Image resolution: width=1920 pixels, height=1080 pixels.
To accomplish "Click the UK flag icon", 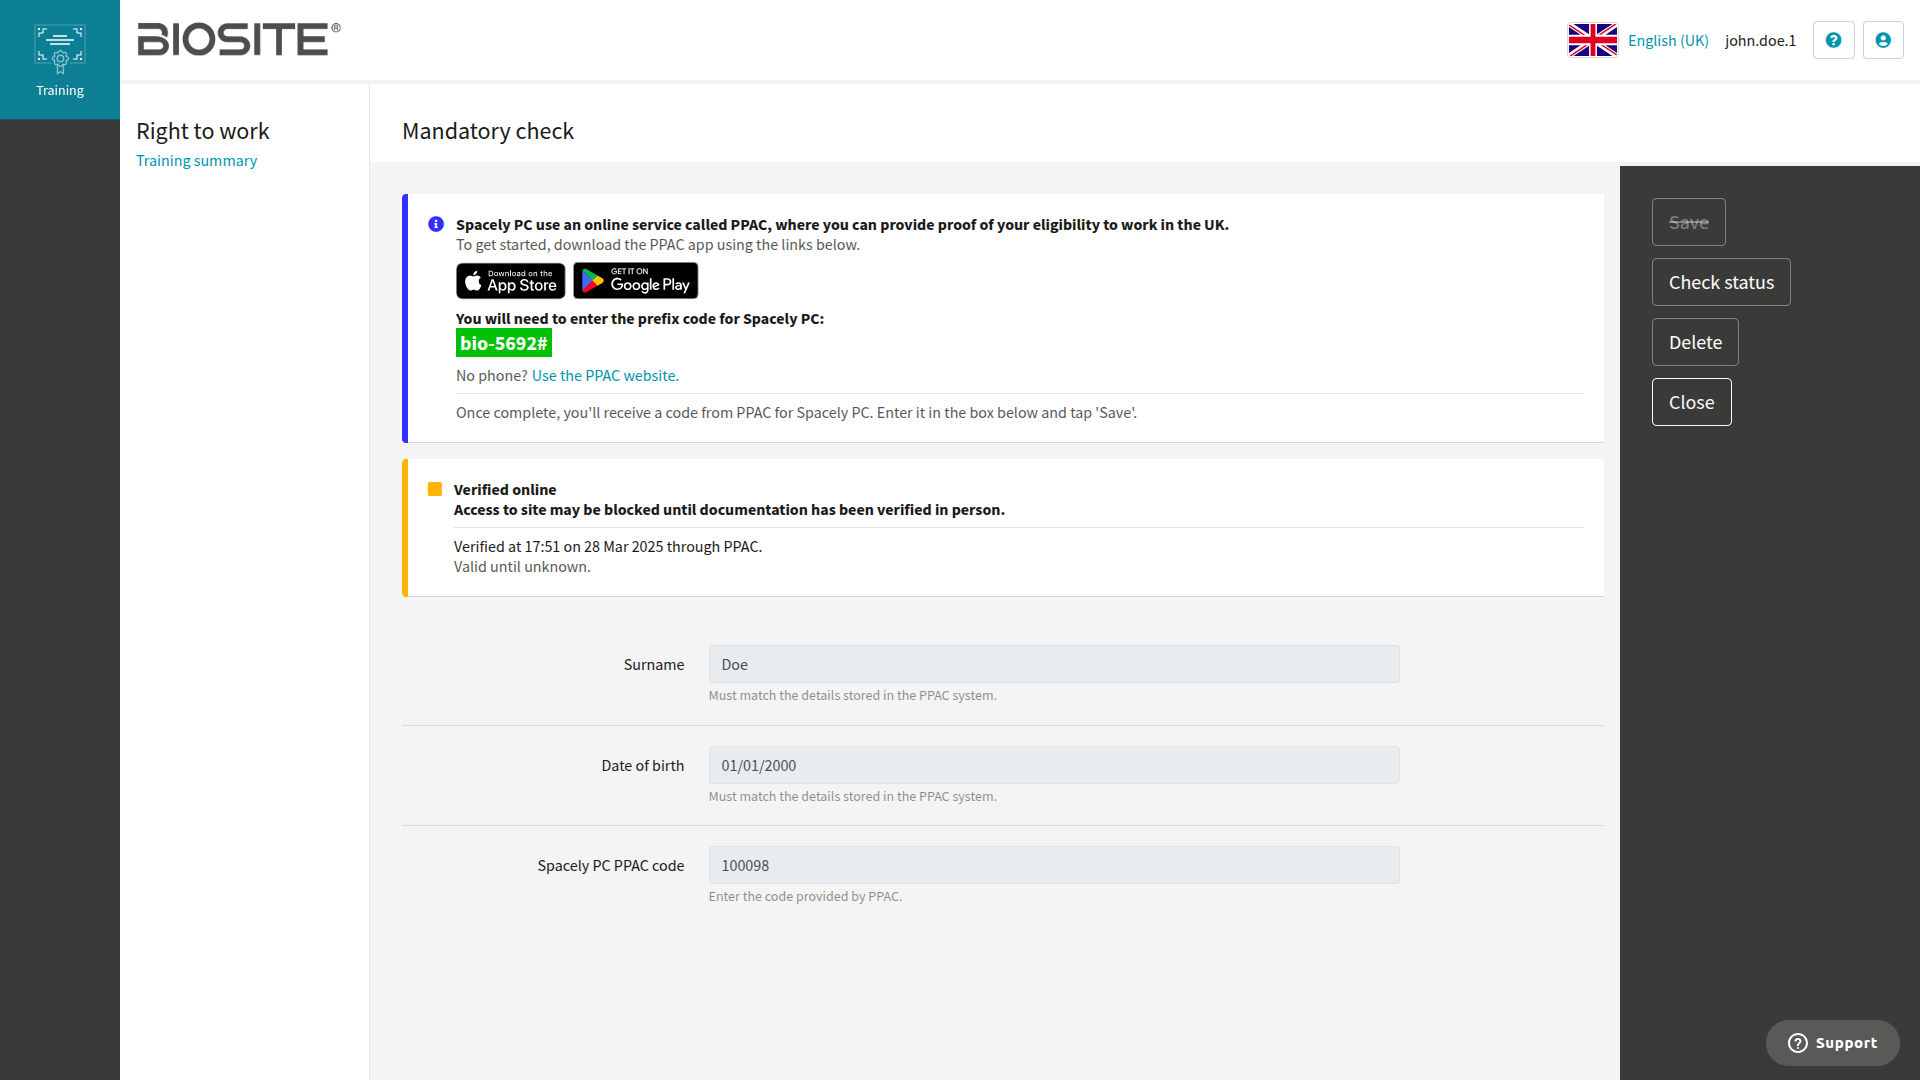I will (1592, 40).
